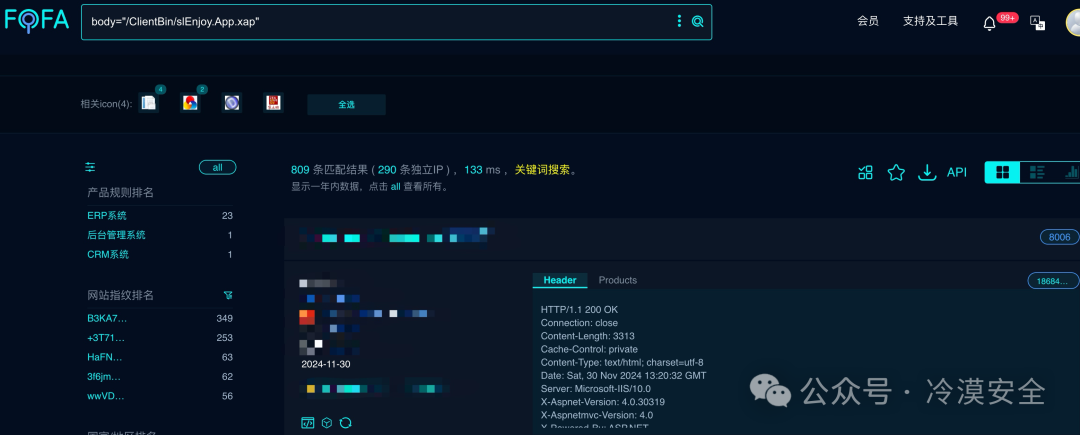The width and height of the screenshot is (1080, 435).
Task: Click the cube icon under result
Action: pyautogui.click(x=327, y=422)
